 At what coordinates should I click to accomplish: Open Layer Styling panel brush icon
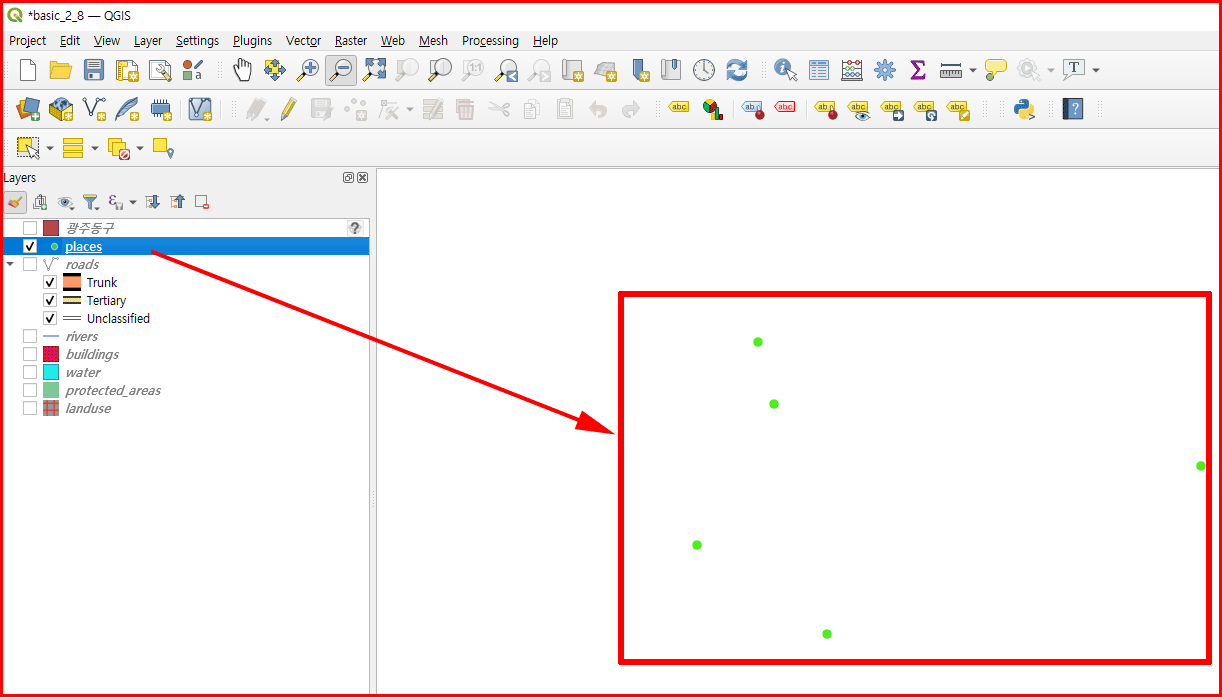(15, 202)
